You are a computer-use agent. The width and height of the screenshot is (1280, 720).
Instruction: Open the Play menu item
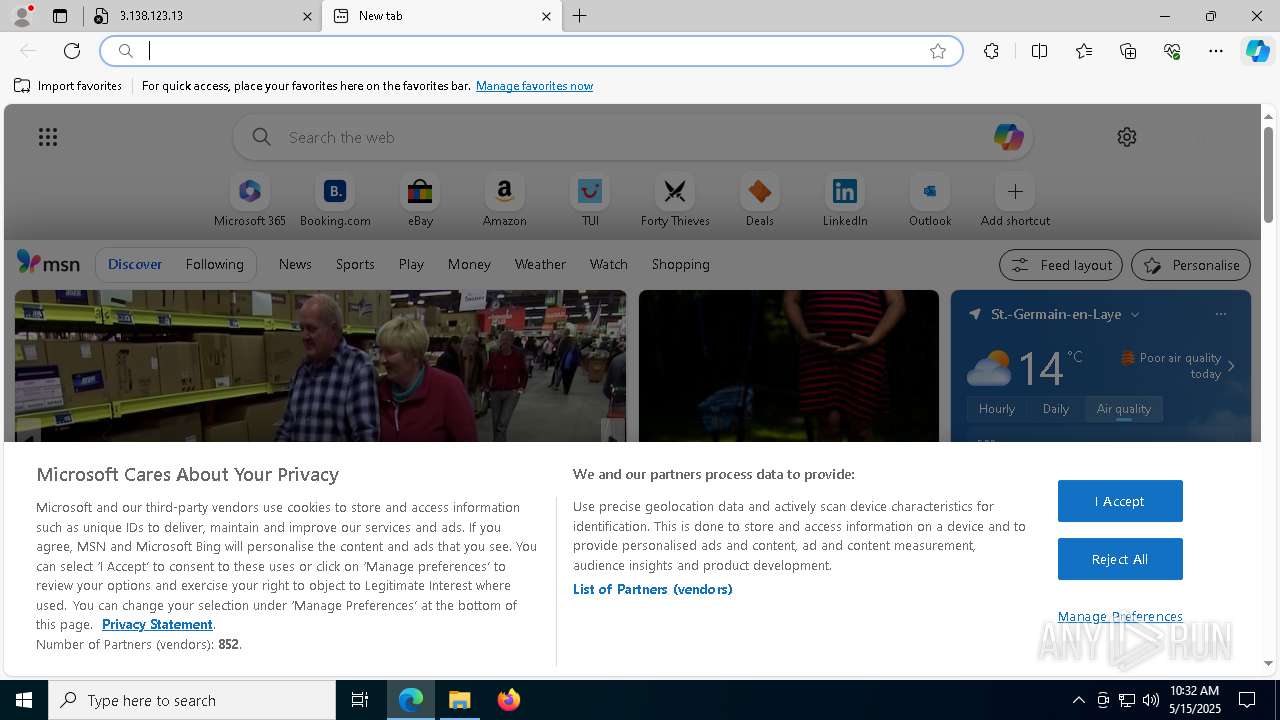pyautogui.click(x=411, y=264)
